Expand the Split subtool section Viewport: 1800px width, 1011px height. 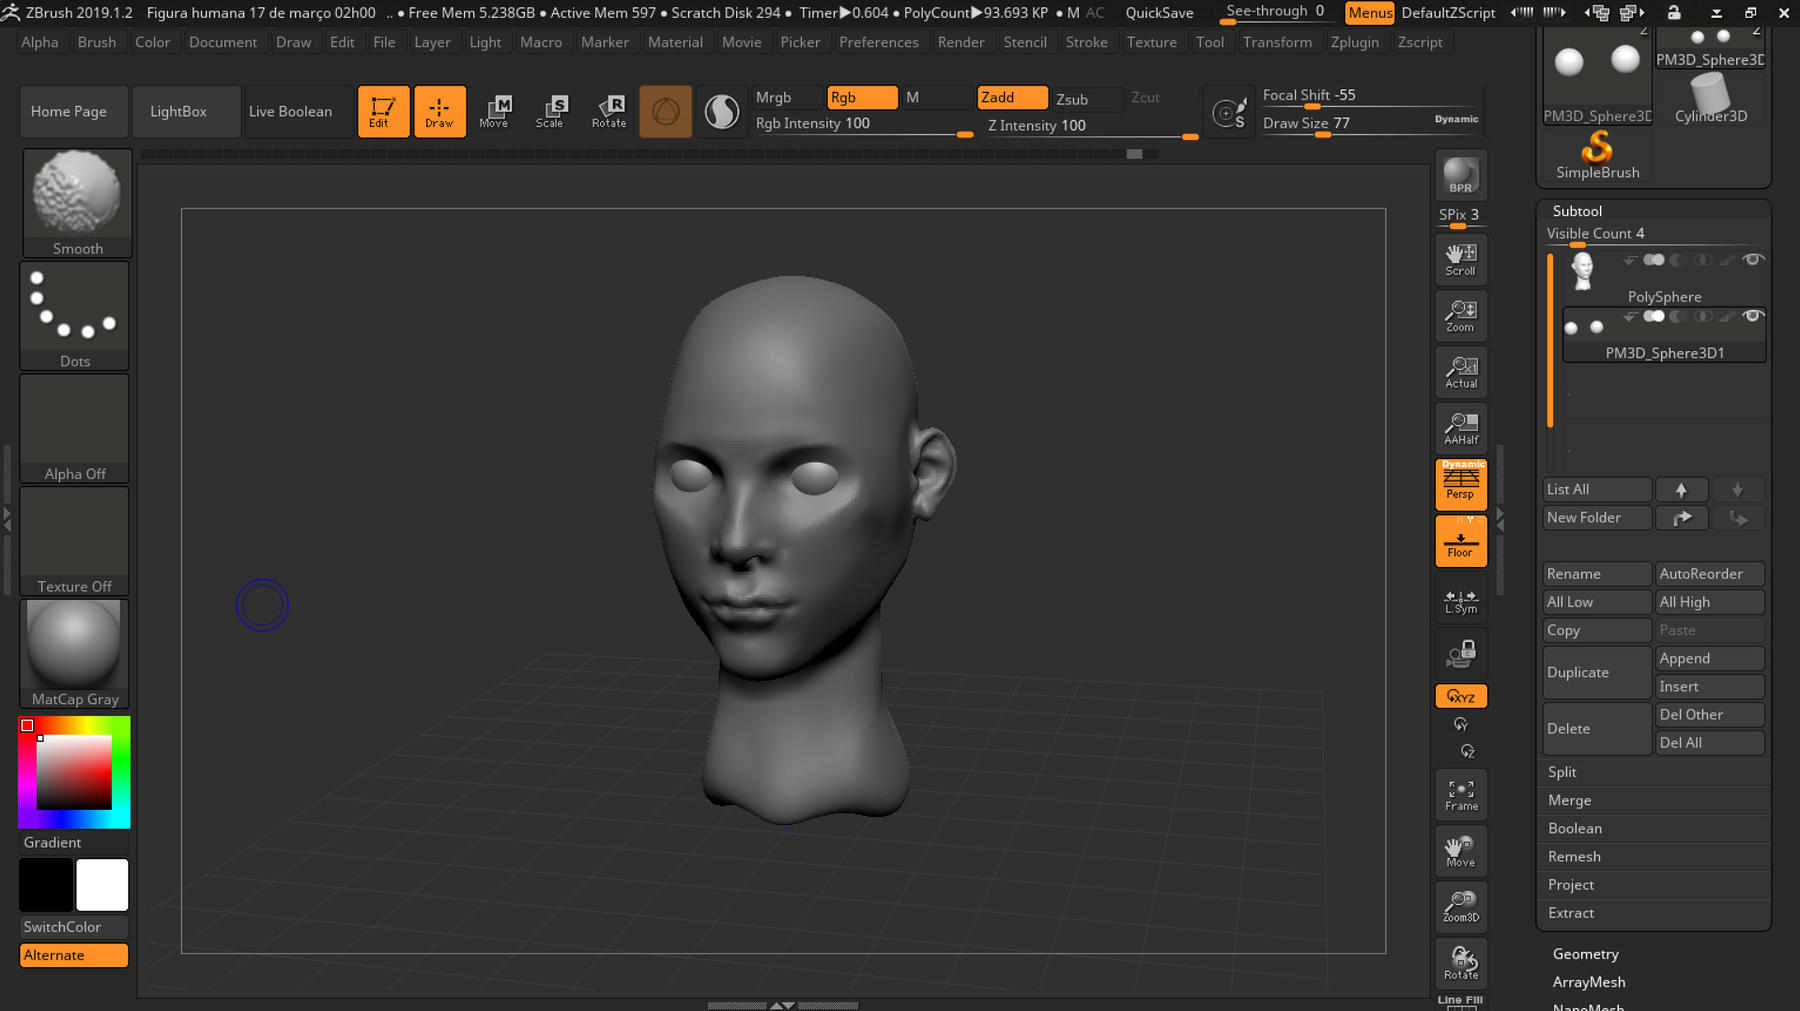[x=1562, y=772]
